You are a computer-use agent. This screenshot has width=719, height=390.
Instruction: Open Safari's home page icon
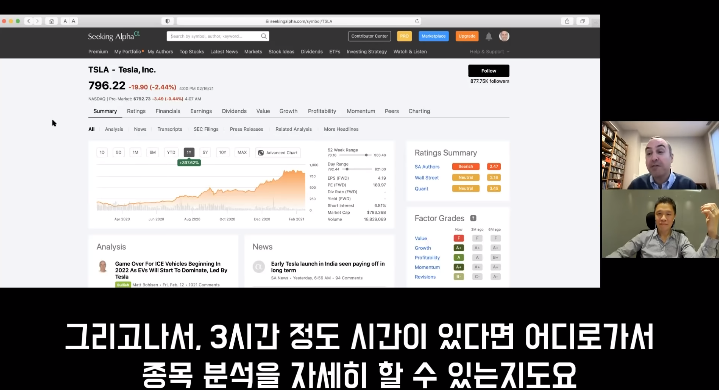[51, 21]
